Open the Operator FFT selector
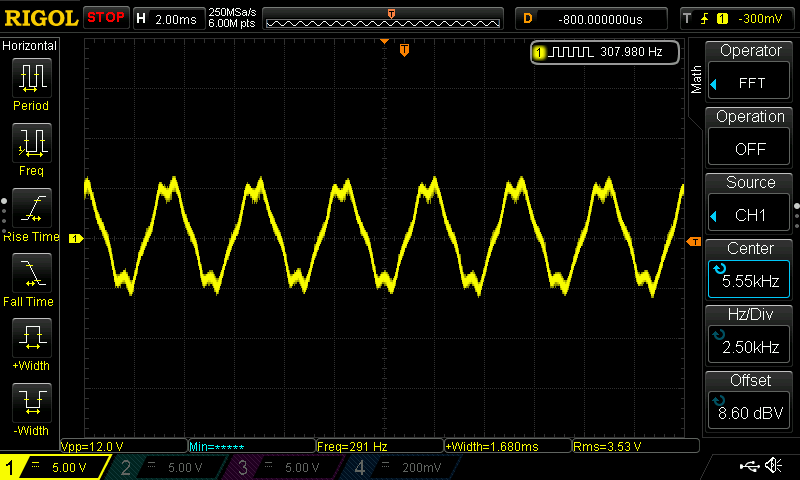Screen dimensions: 800x480 [x=751, y=71]
